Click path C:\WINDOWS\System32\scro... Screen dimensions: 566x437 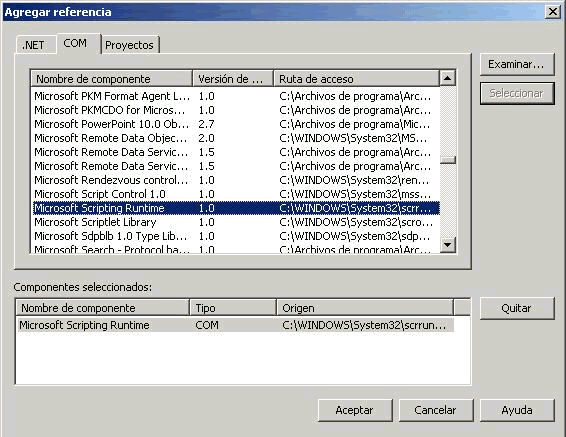coord(356,222)
